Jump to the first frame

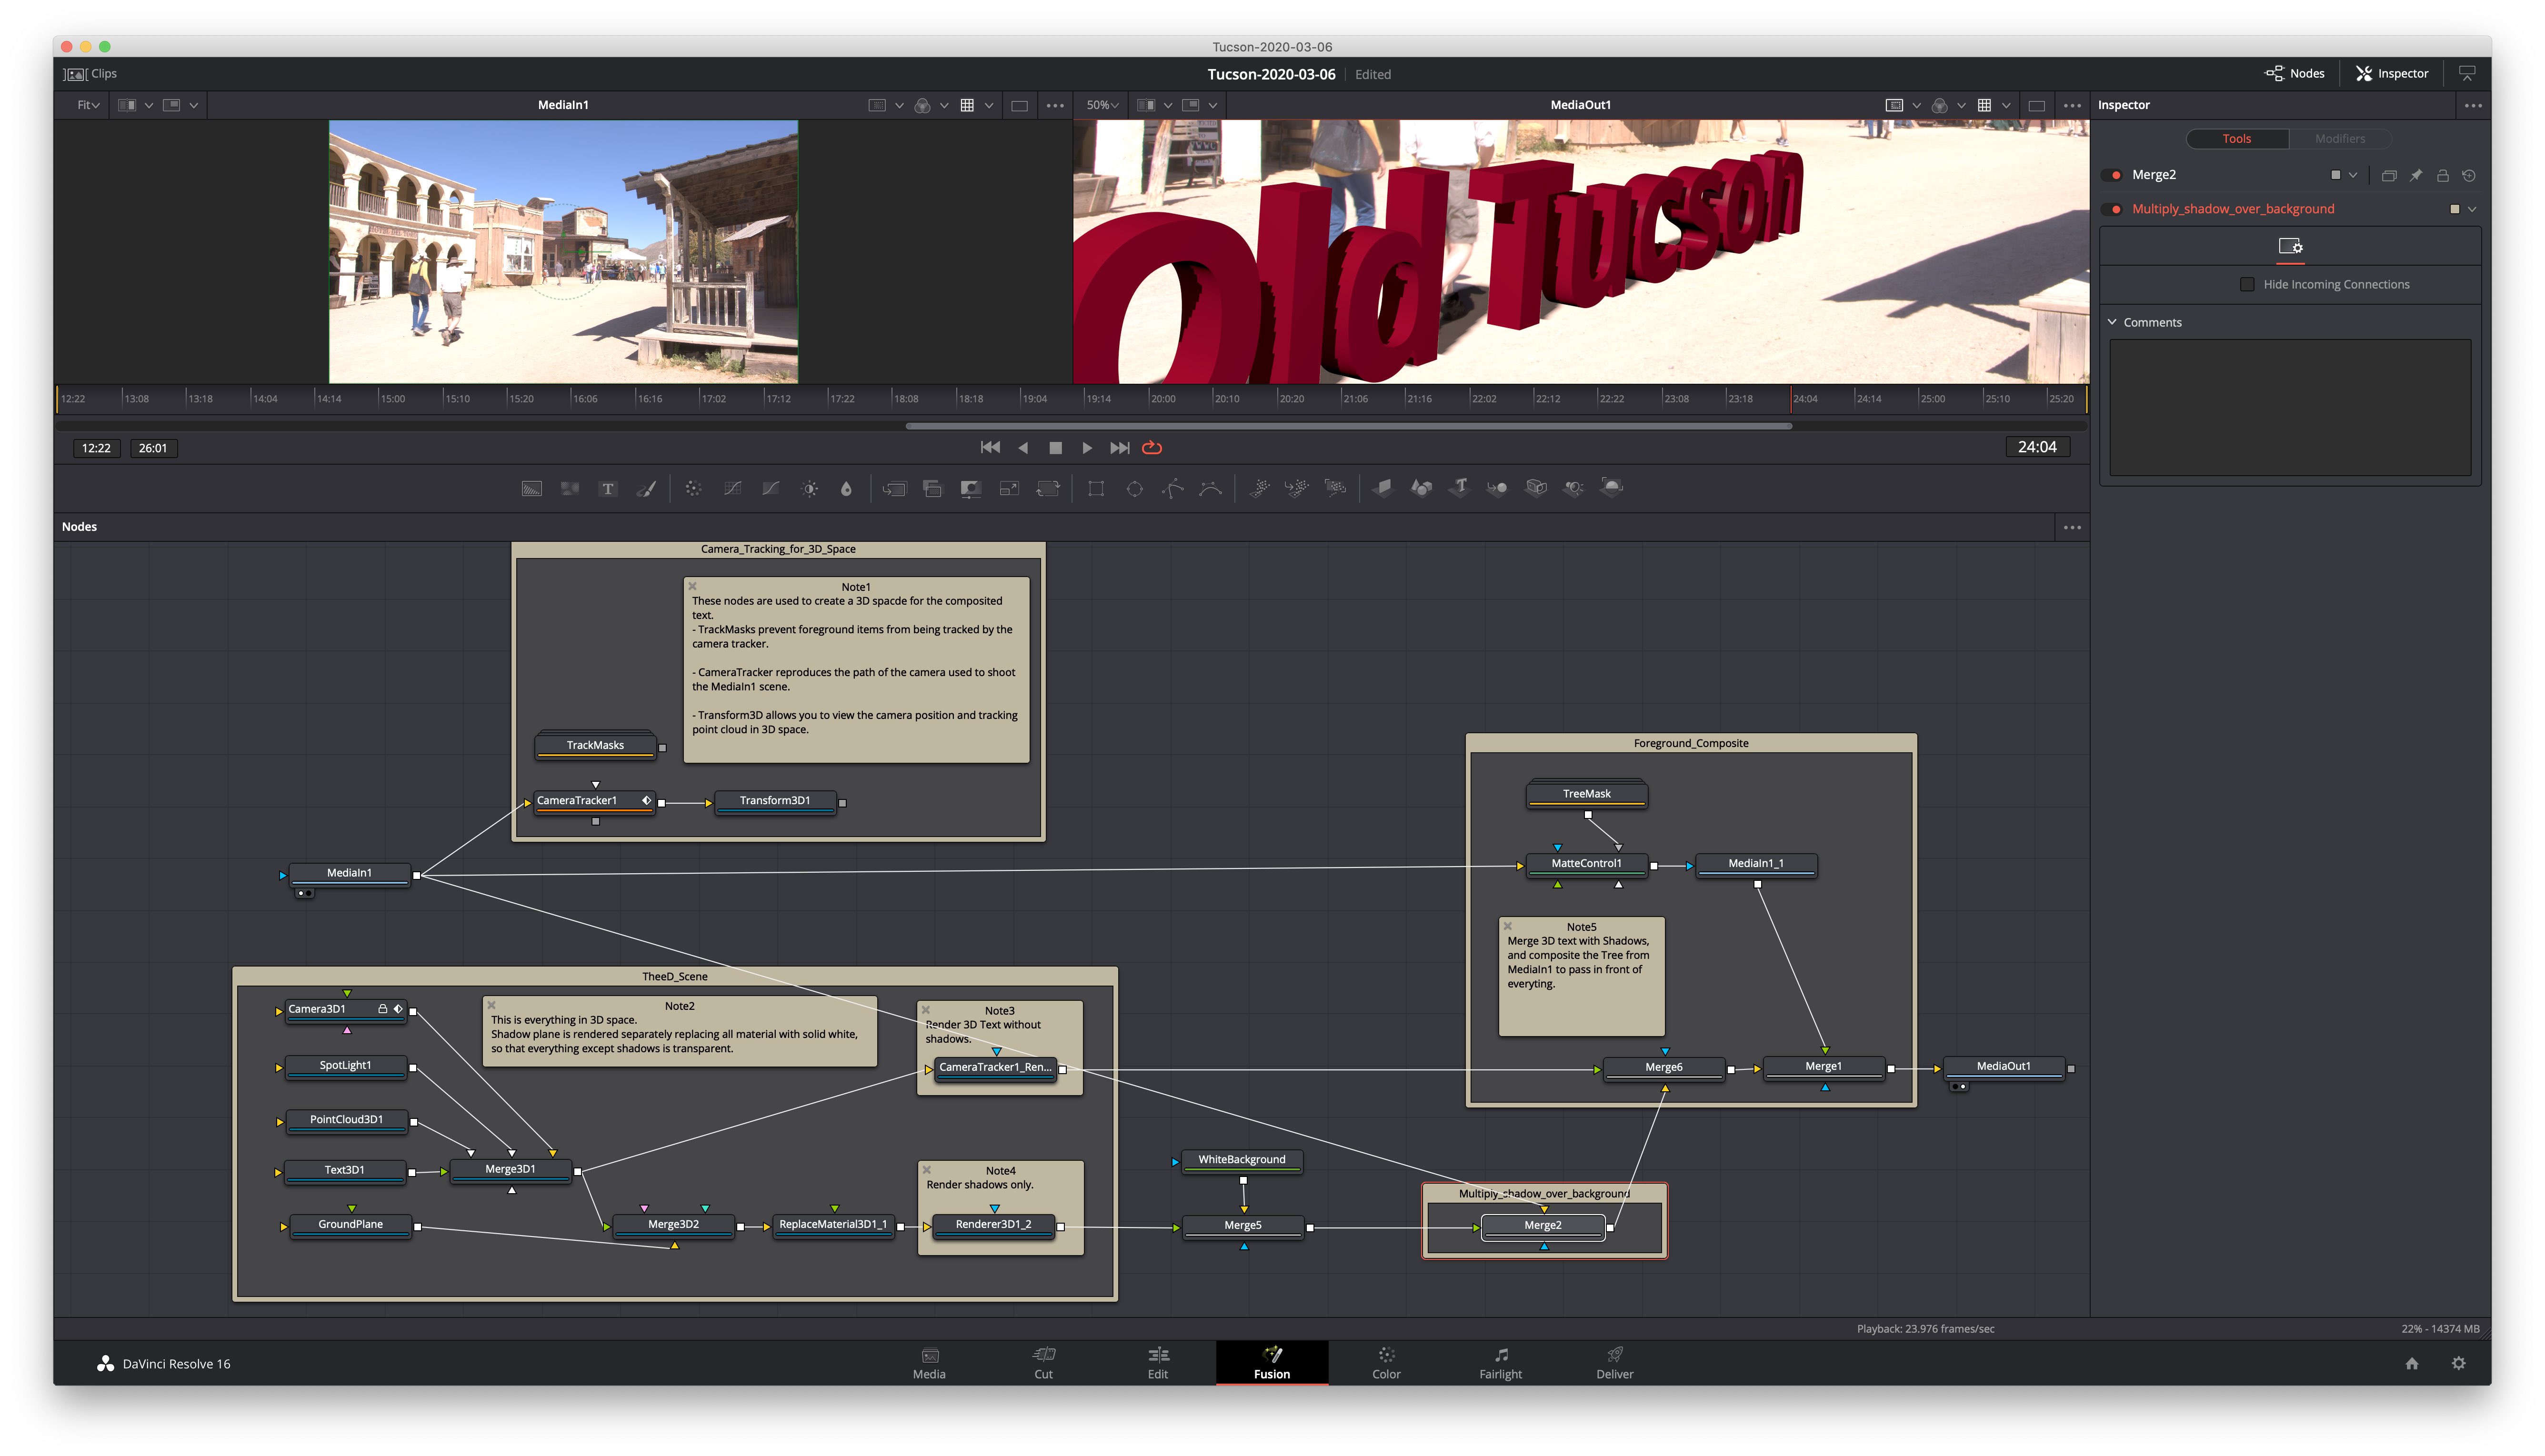point(990,448)
